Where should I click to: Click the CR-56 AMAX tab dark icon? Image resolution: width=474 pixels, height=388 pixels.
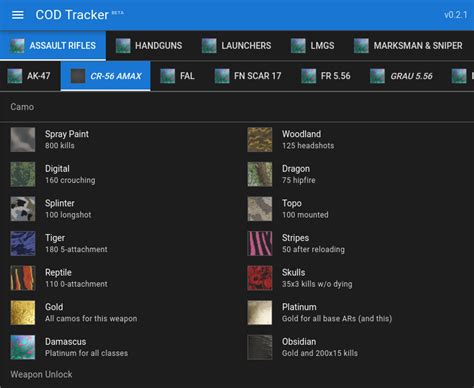pos(78,76)
